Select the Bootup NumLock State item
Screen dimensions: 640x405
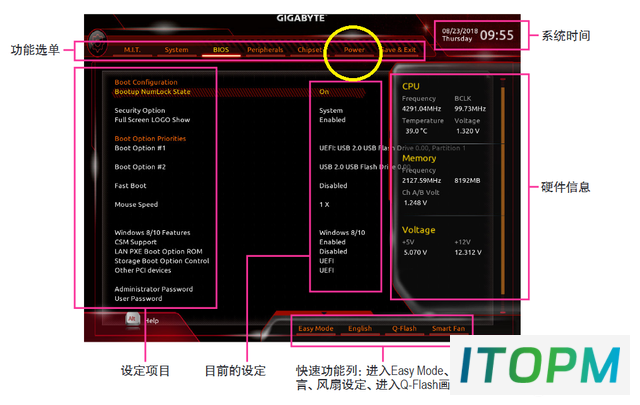[152, 92]
